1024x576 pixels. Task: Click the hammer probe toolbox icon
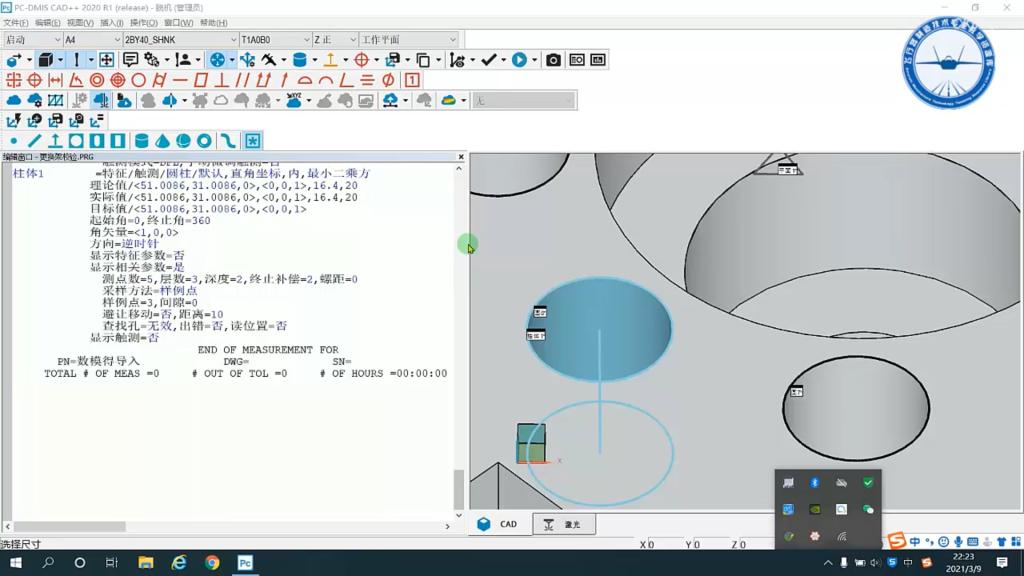(269, 60)
